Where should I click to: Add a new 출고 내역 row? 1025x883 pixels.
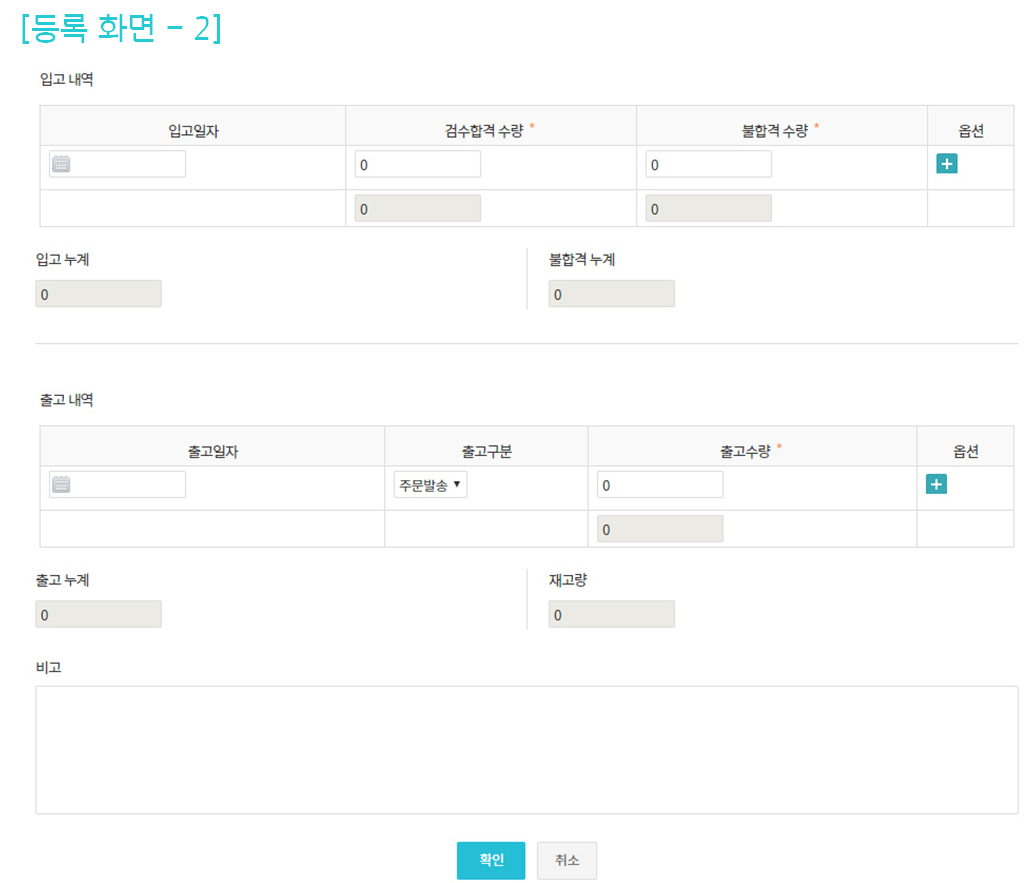click(x=936, y=485)
